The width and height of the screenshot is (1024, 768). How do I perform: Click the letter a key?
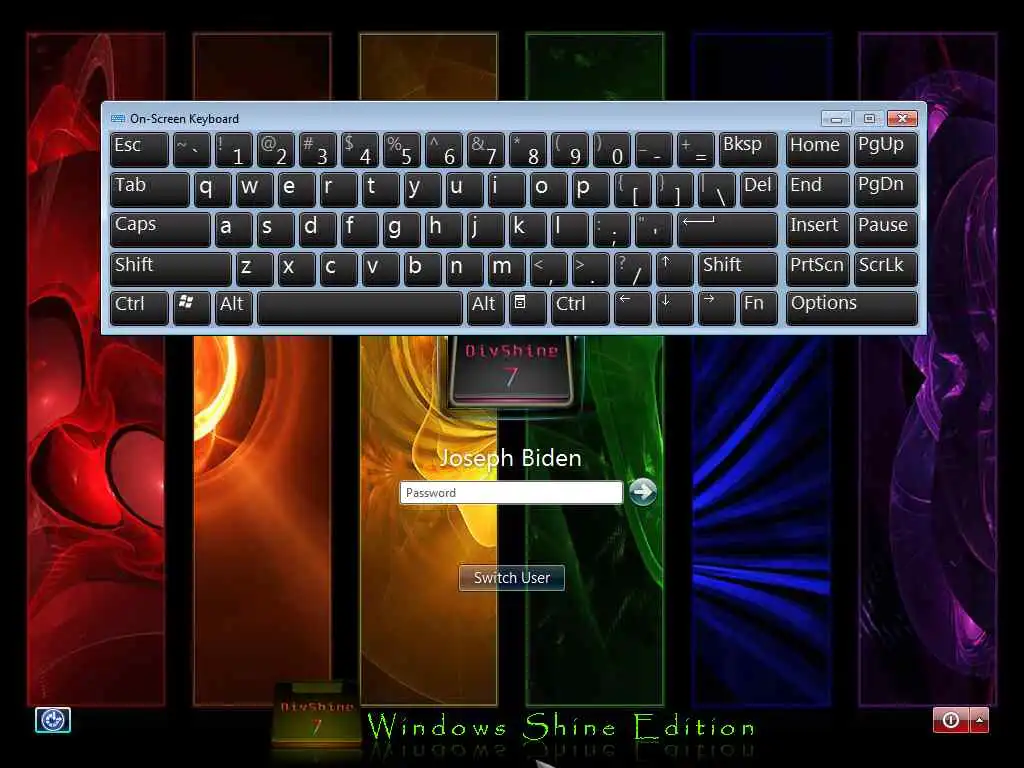point(233,229)
